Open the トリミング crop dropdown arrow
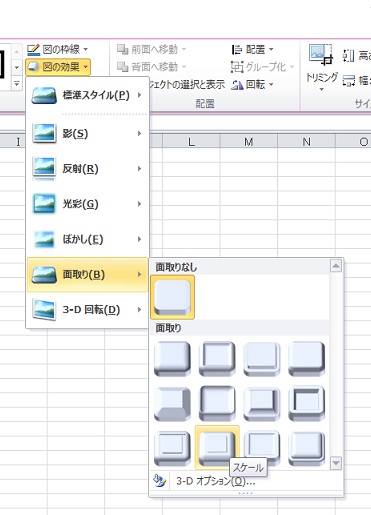 322,89
